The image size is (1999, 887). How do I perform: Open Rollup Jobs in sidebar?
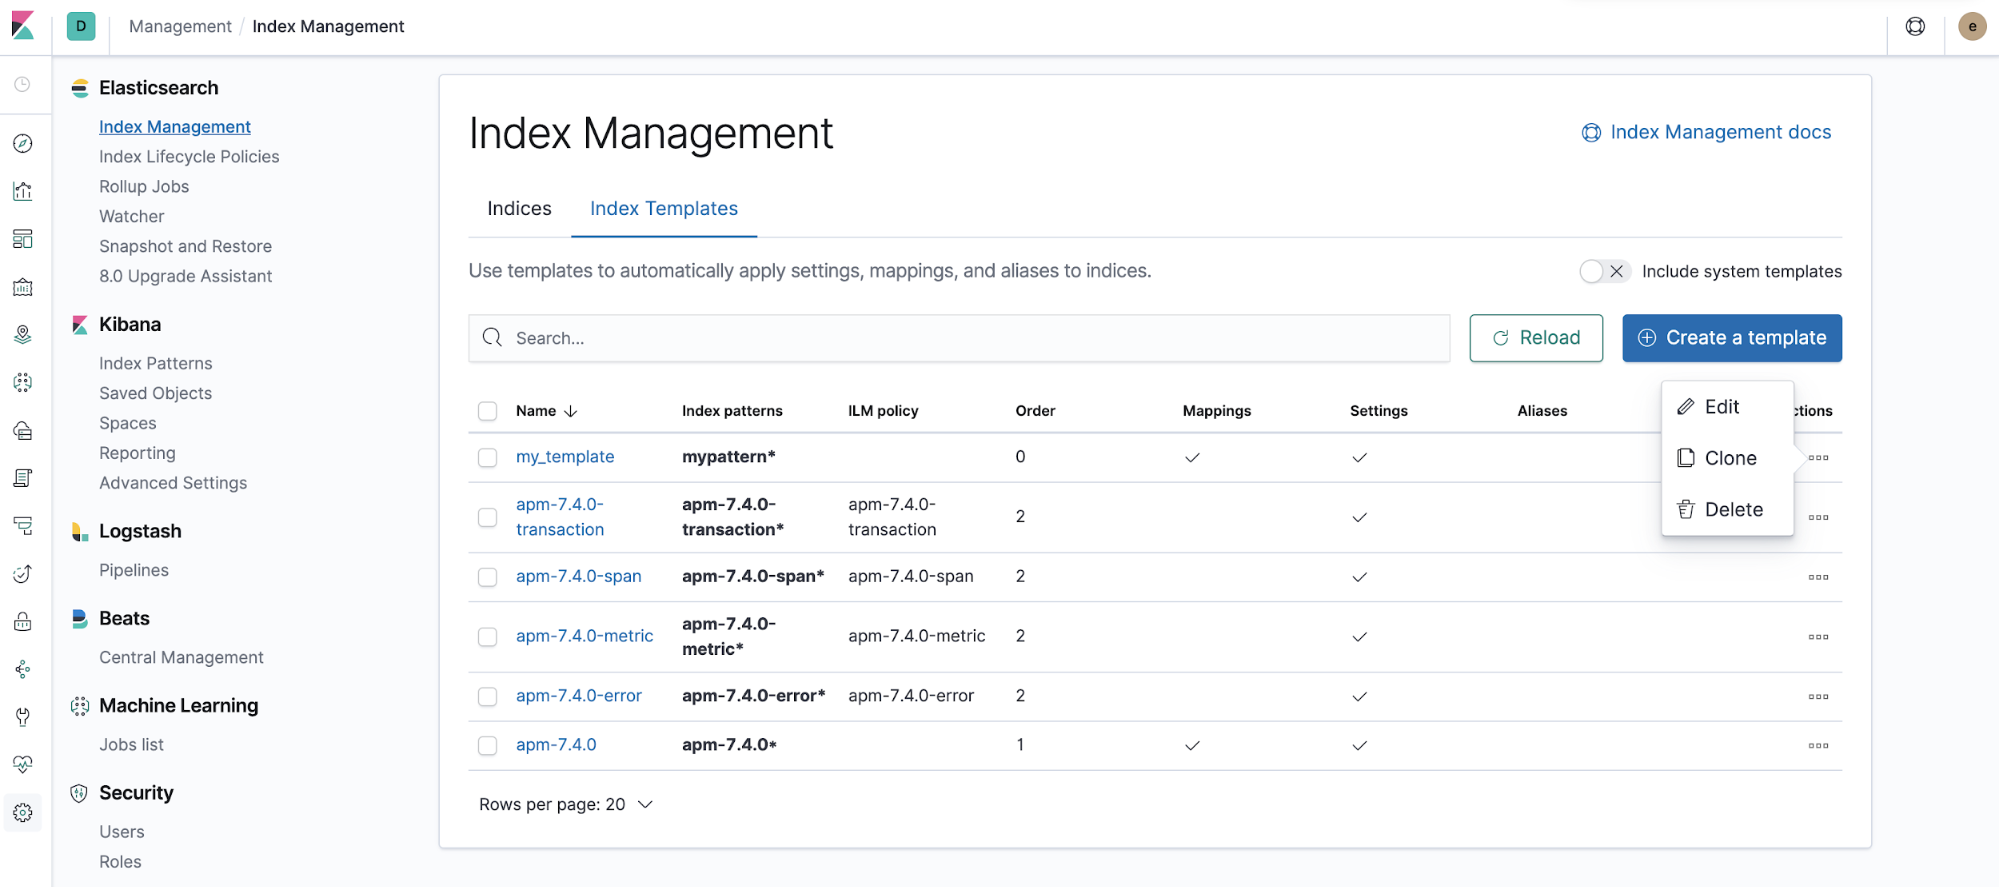click(x=144, y=186)
